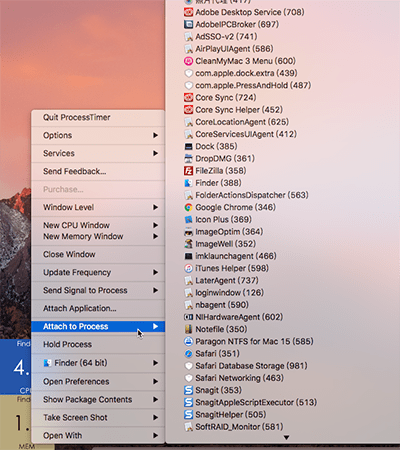The image size is (400, 450).
Task: Select Hold Process menu entry
Action: [x=98, y=344]
